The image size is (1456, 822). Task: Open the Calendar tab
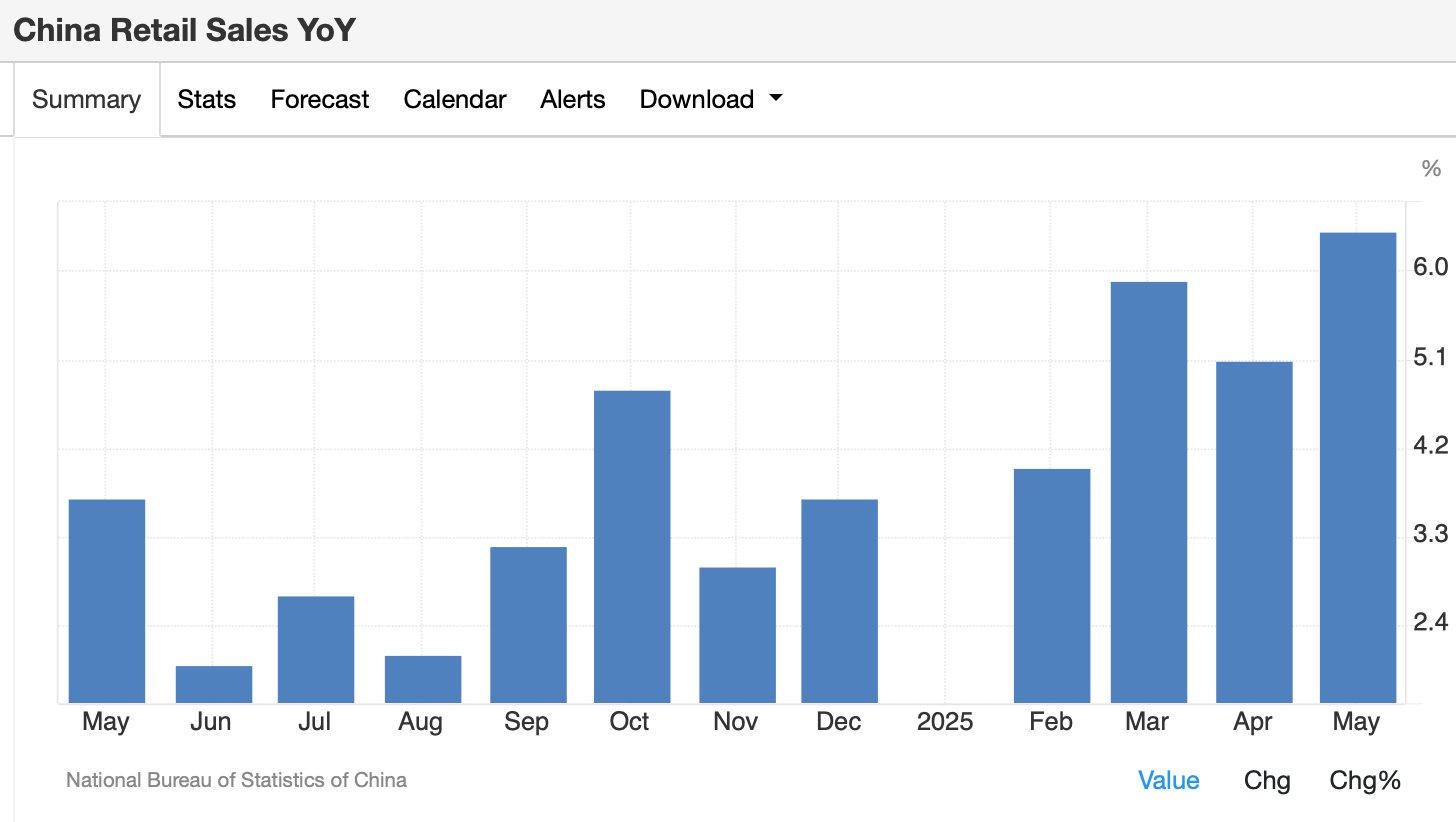[455, 99]
